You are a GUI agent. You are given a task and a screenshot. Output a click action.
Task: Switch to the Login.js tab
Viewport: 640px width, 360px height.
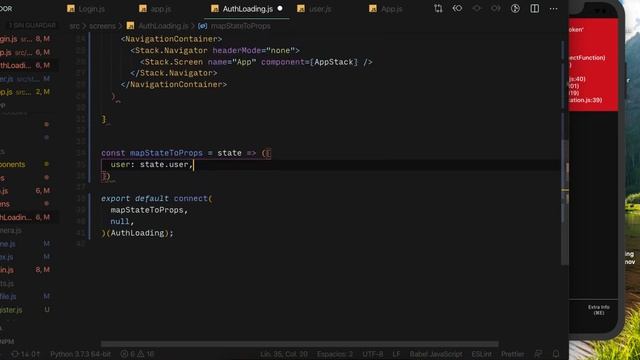tap(86, 9)
